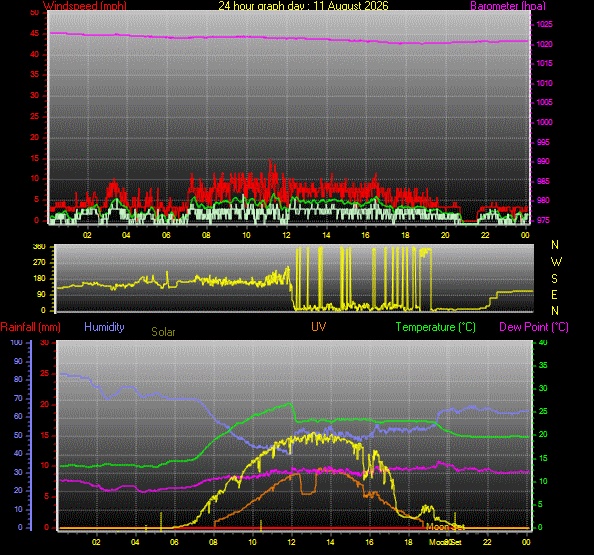Click the 'Temperature (°C)' legend label
594x555 pixels.
[x=436, y=327]
